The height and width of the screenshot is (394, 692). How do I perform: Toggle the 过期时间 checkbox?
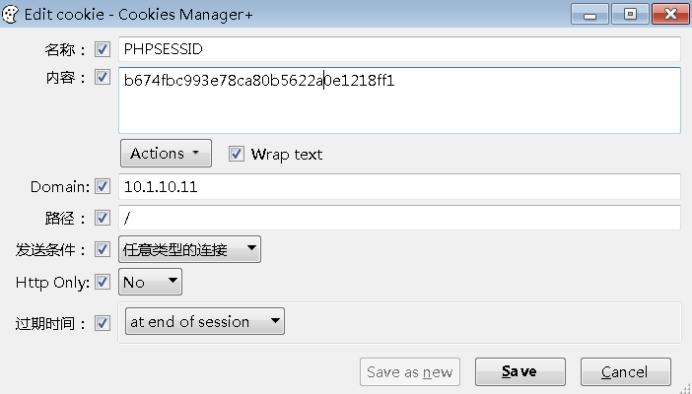[102, 323]
